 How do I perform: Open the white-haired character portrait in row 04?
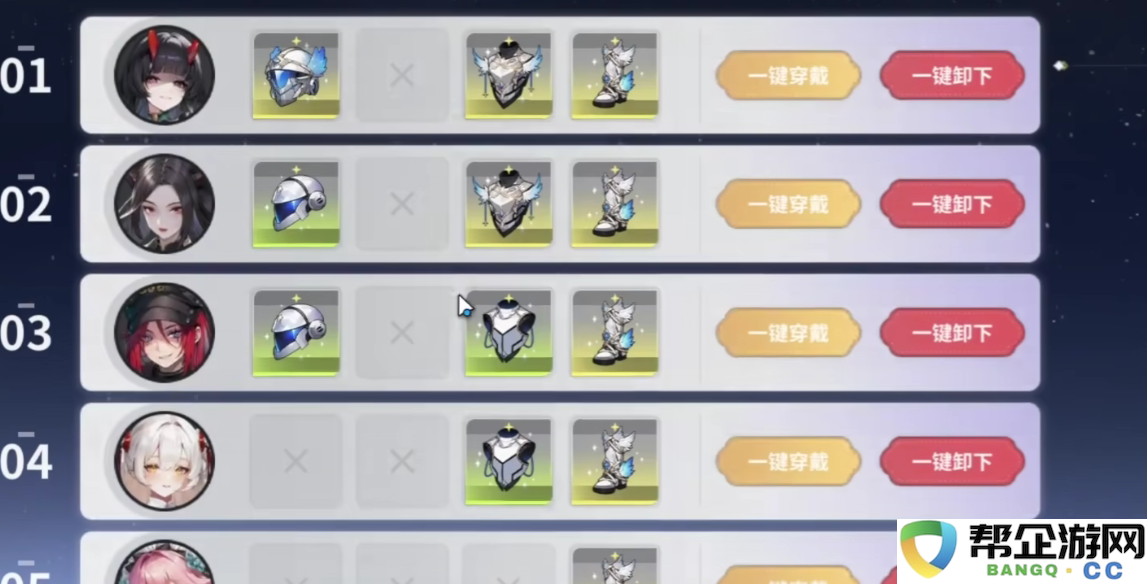click(165, 461)
